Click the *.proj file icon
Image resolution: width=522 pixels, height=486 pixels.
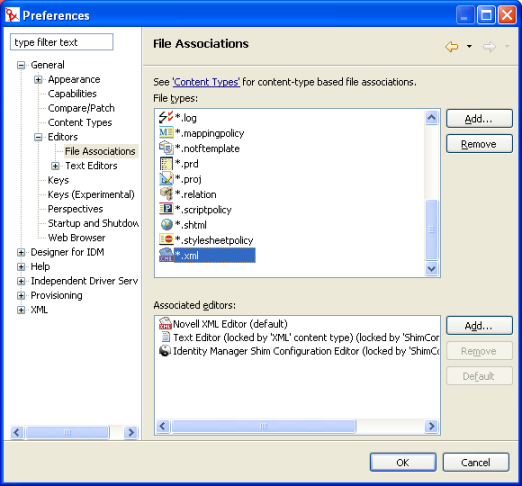coord(166,179)
